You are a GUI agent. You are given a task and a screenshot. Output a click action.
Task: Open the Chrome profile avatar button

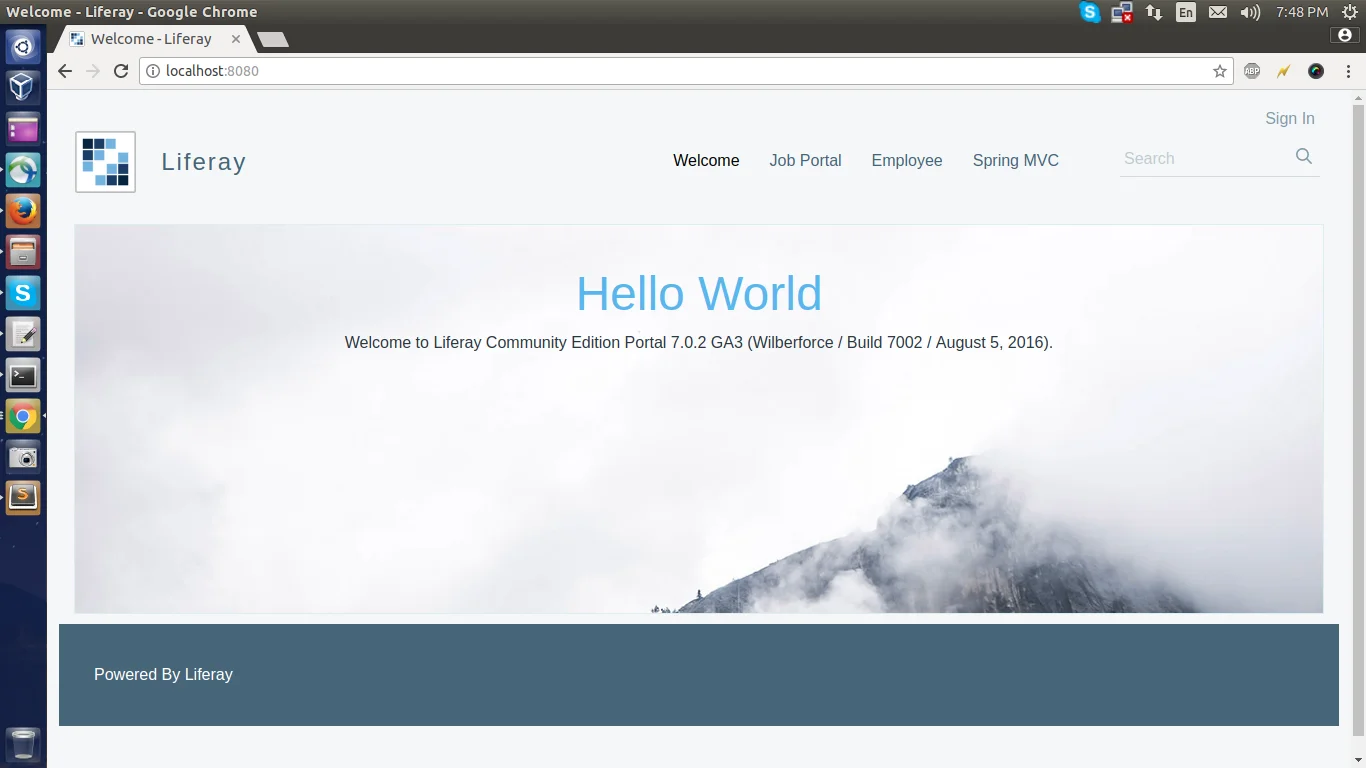(x=1344, y=35)
